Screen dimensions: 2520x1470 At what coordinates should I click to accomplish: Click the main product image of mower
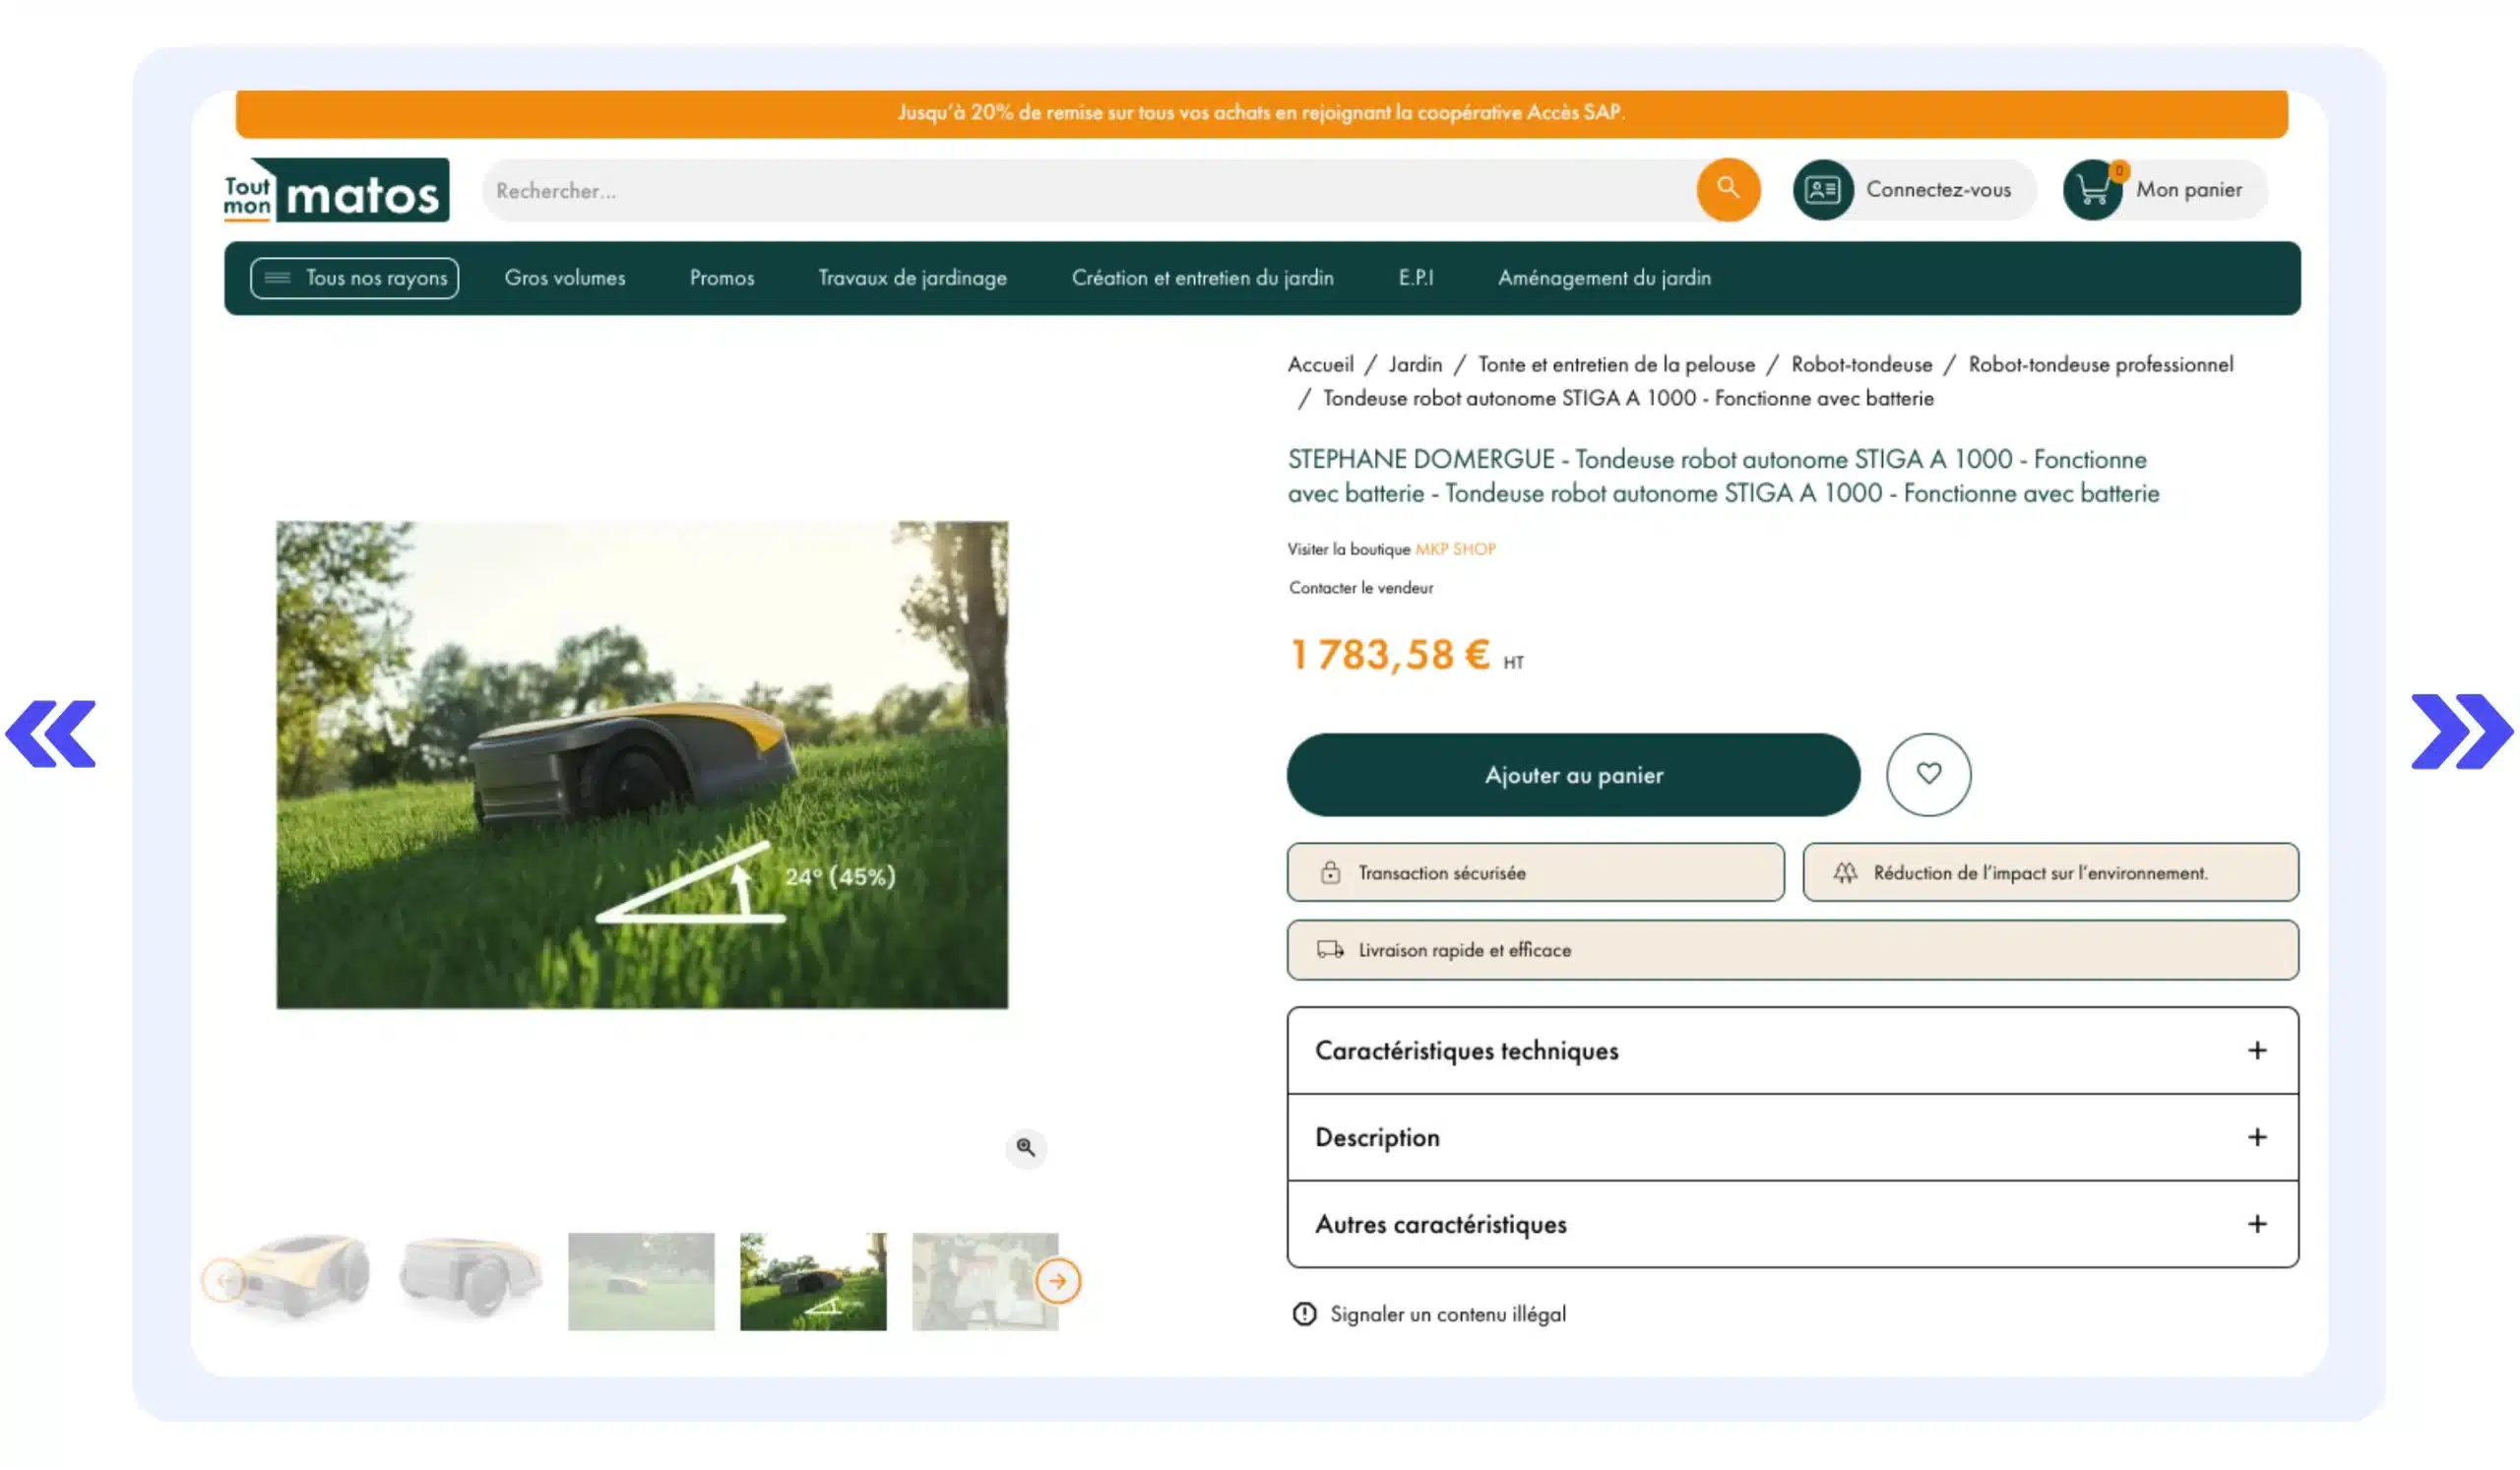click(x=642, y=764)
